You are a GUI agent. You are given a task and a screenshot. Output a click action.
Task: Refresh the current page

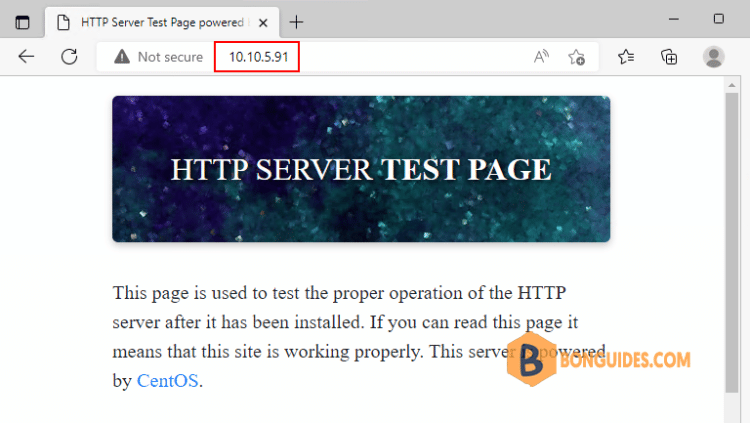69,57
